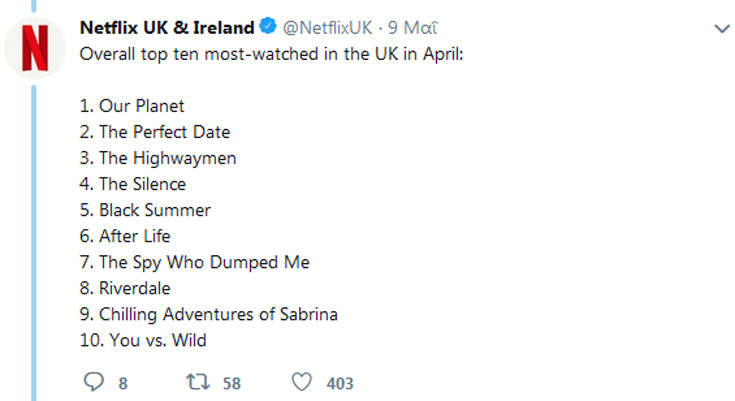Screen dimensions: 735x401
Task: Click "The Perfect Date" list entry
Action: (x=154, y=132)
